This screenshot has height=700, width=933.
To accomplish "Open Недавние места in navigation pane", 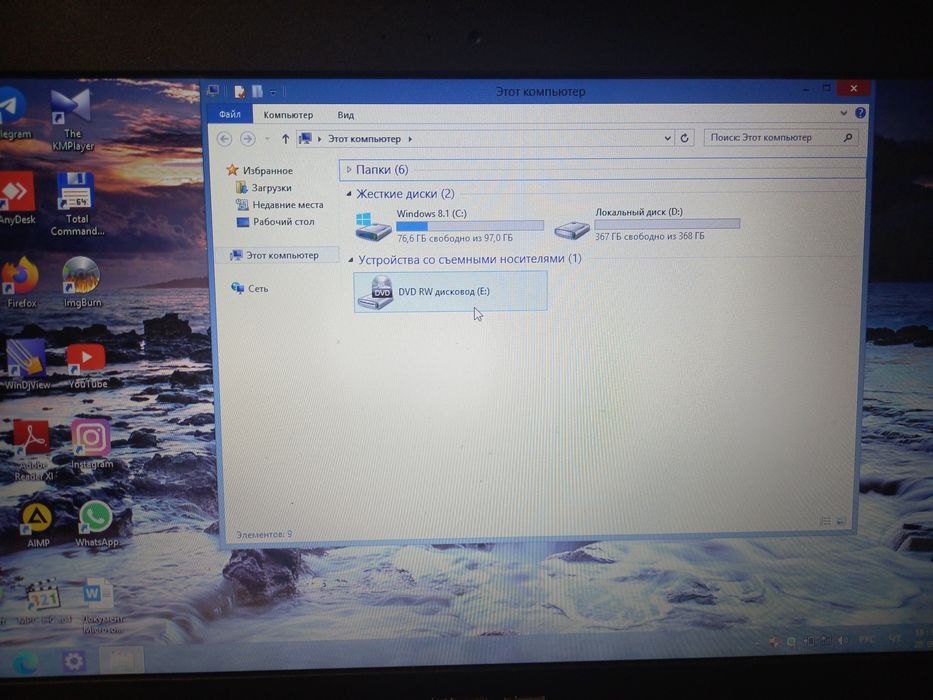I will (280, 205).
